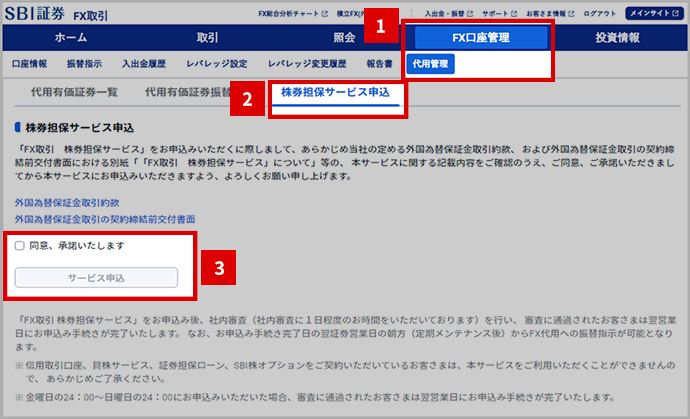Viewport: 690px width, 419px height.
Task: Open the 外国為替保証金取引の契約締結前交付書面 link
Action: pyautogui.click(x=105, y=219)
